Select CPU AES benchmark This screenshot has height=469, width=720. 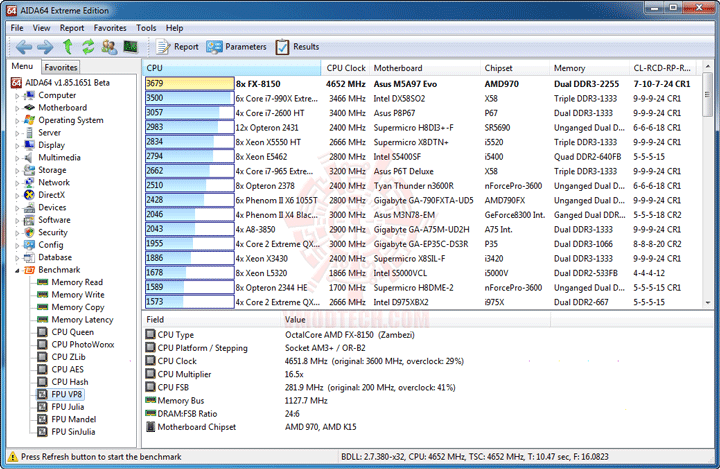tap(68, 369)
